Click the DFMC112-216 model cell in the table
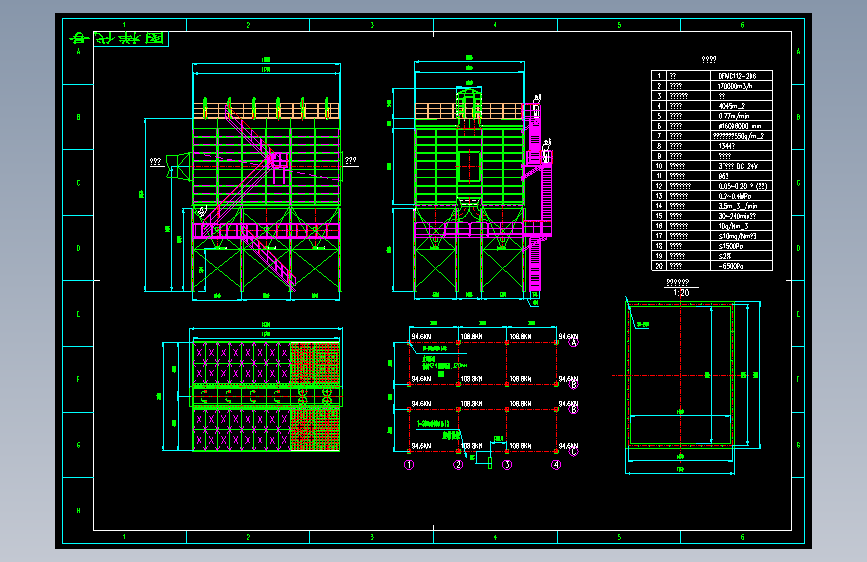The image size is (867, 562). pos(737,76)
